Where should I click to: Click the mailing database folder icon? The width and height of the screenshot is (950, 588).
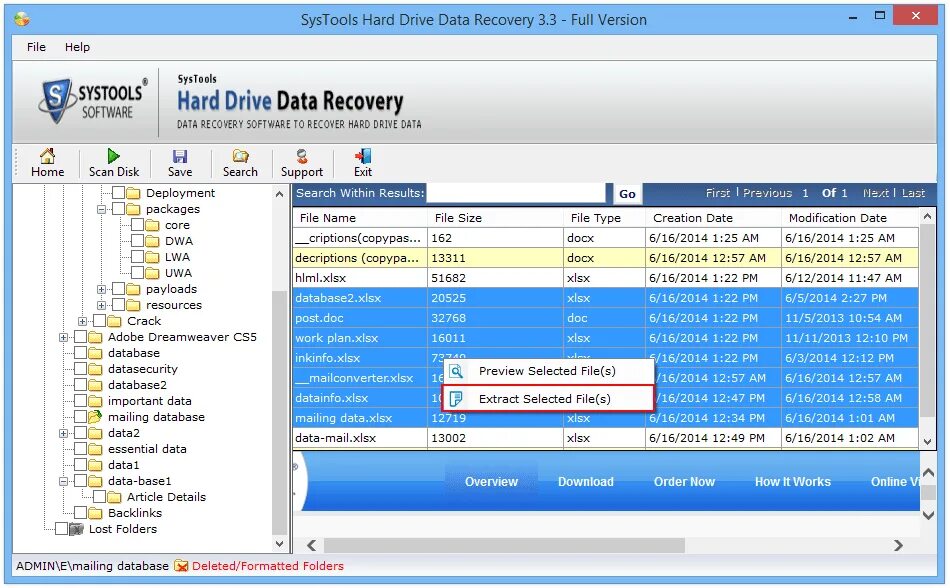95,417
